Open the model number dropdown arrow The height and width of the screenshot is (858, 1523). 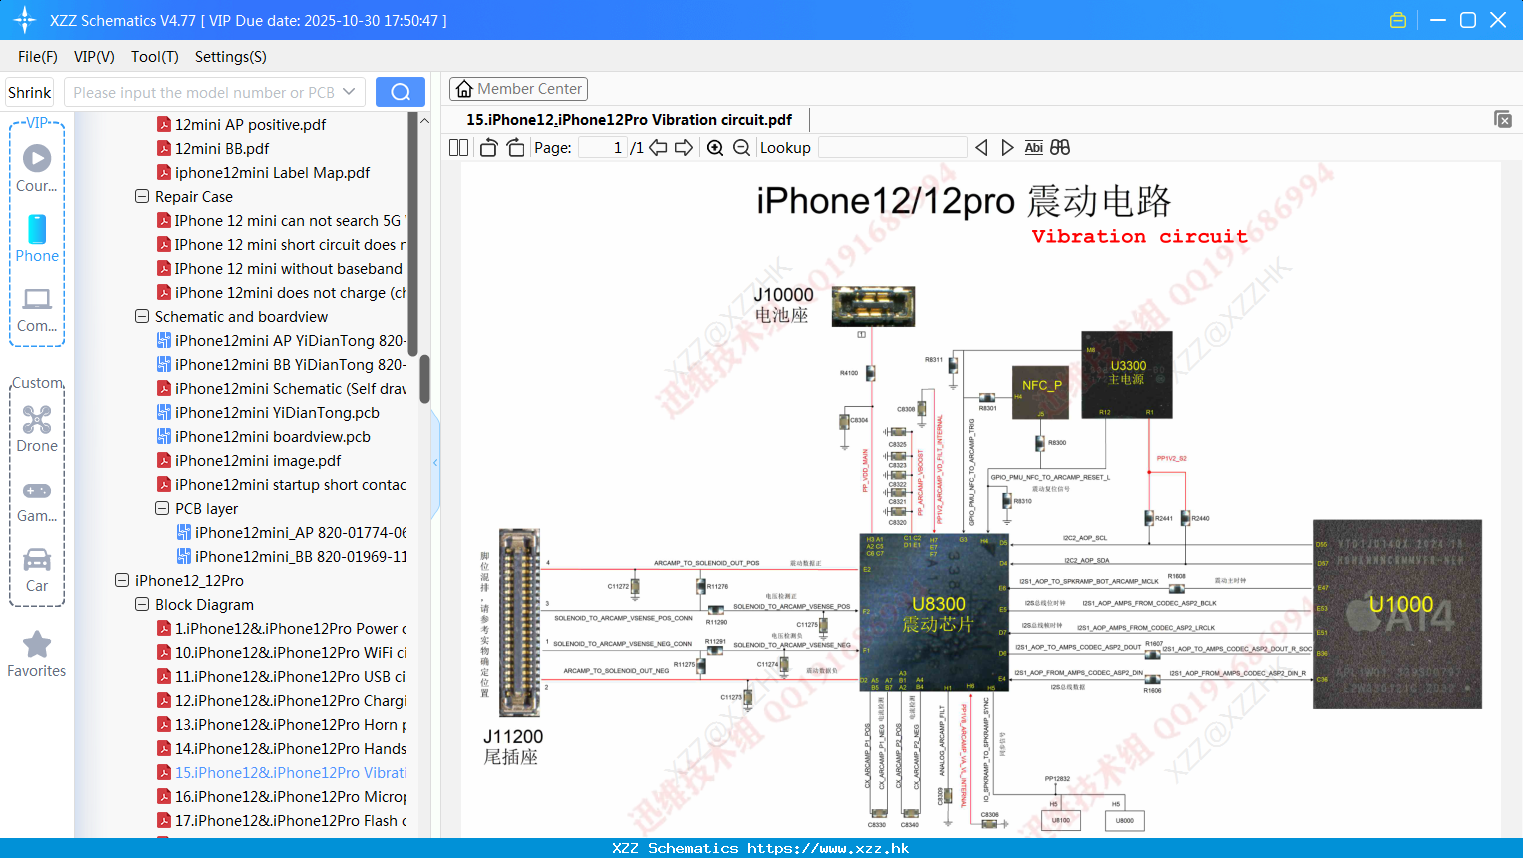349,92
